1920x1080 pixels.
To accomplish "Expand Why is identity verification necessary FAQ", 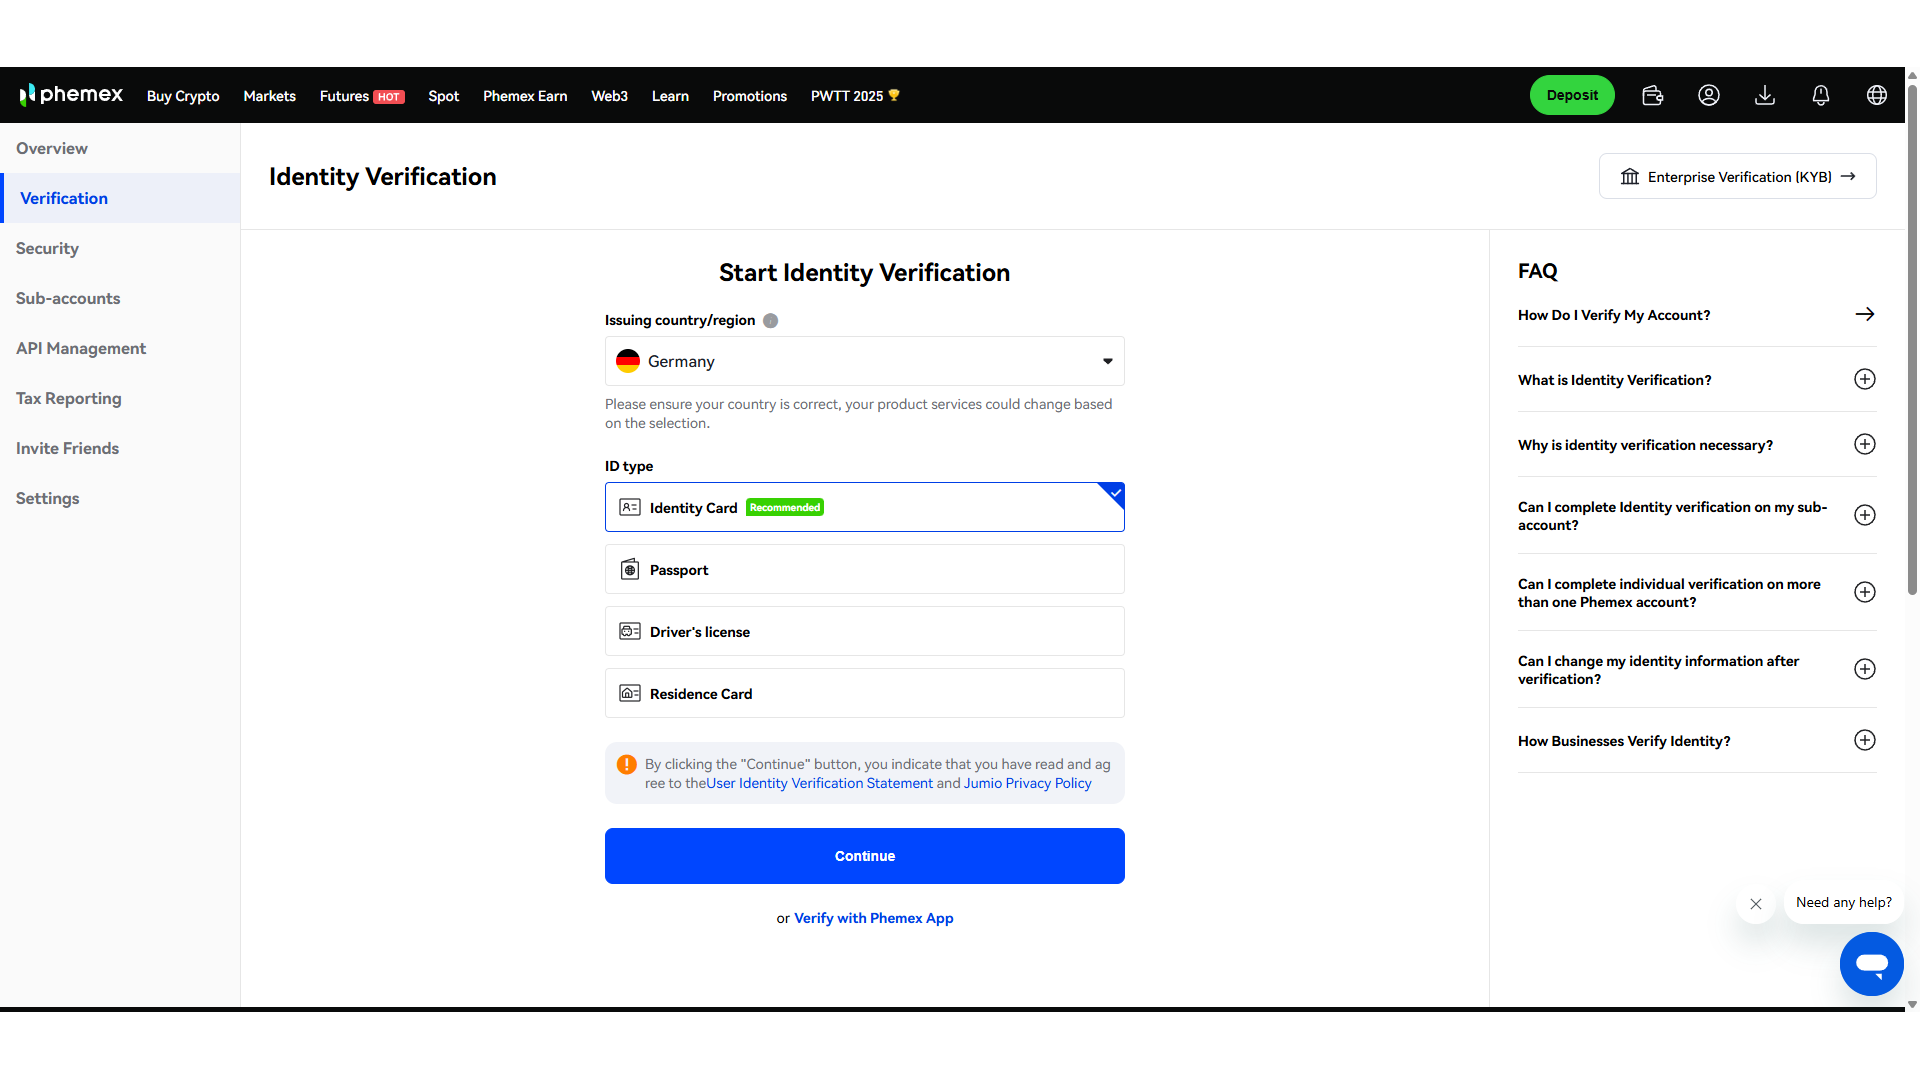I will click(1865, 444).
